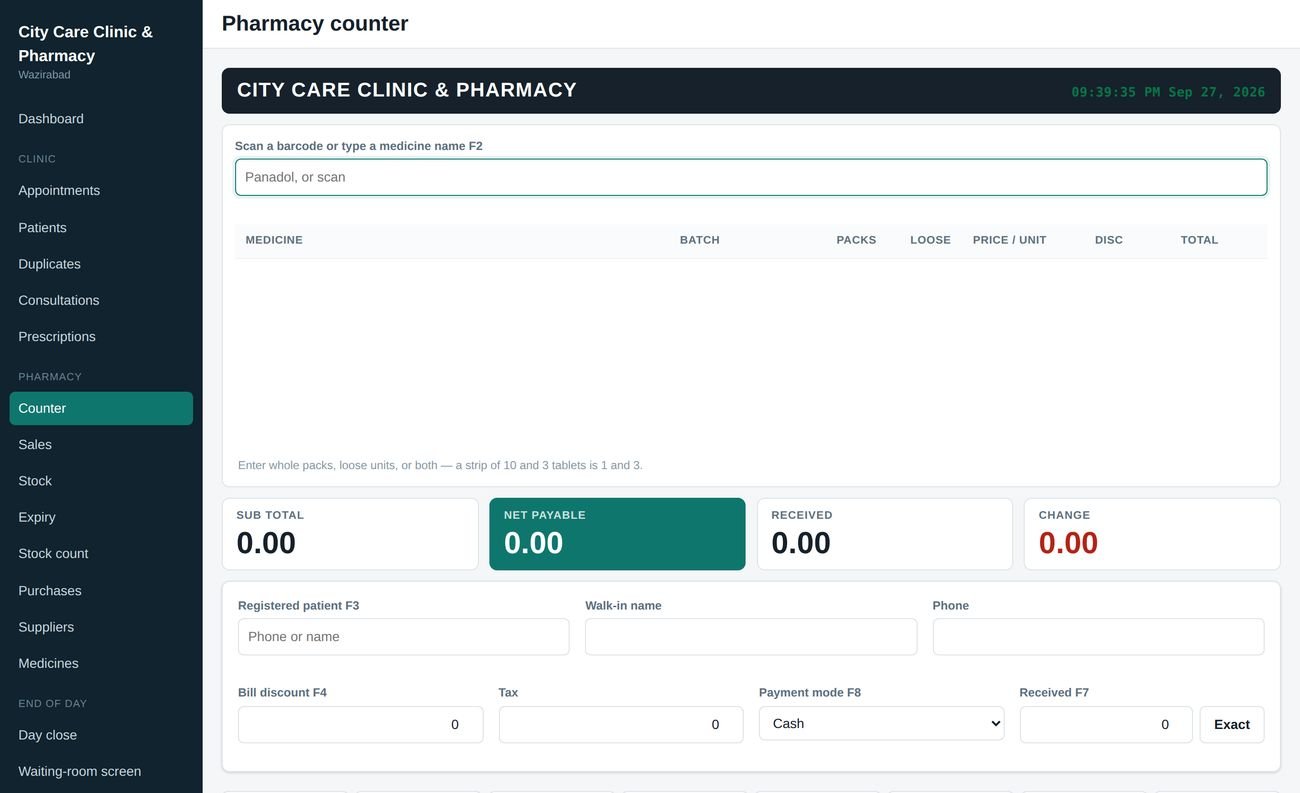Open the Waiting-room screen link
1300x793 pixels.
(101, 771)
